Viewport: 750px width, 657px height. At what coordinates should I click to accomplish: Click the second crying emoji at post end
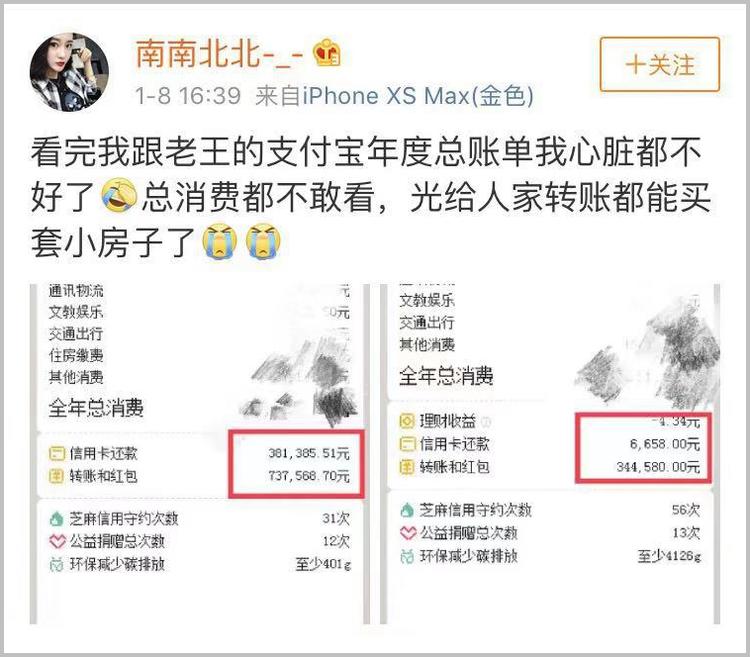pyautogui.click(x=263, y=241)
